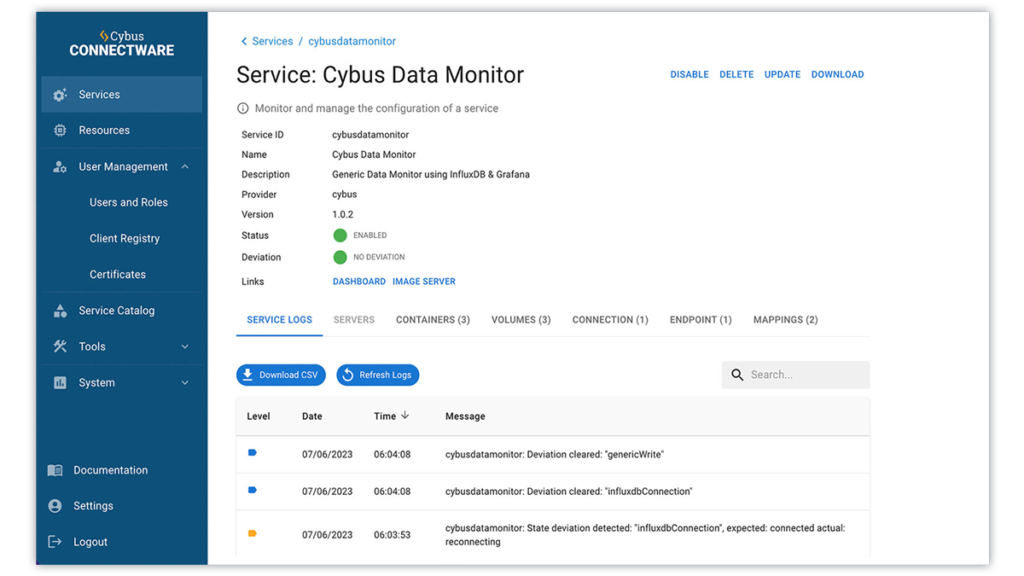
Task: Click the search magnifier icon
Action: click(x=737, y=374)
